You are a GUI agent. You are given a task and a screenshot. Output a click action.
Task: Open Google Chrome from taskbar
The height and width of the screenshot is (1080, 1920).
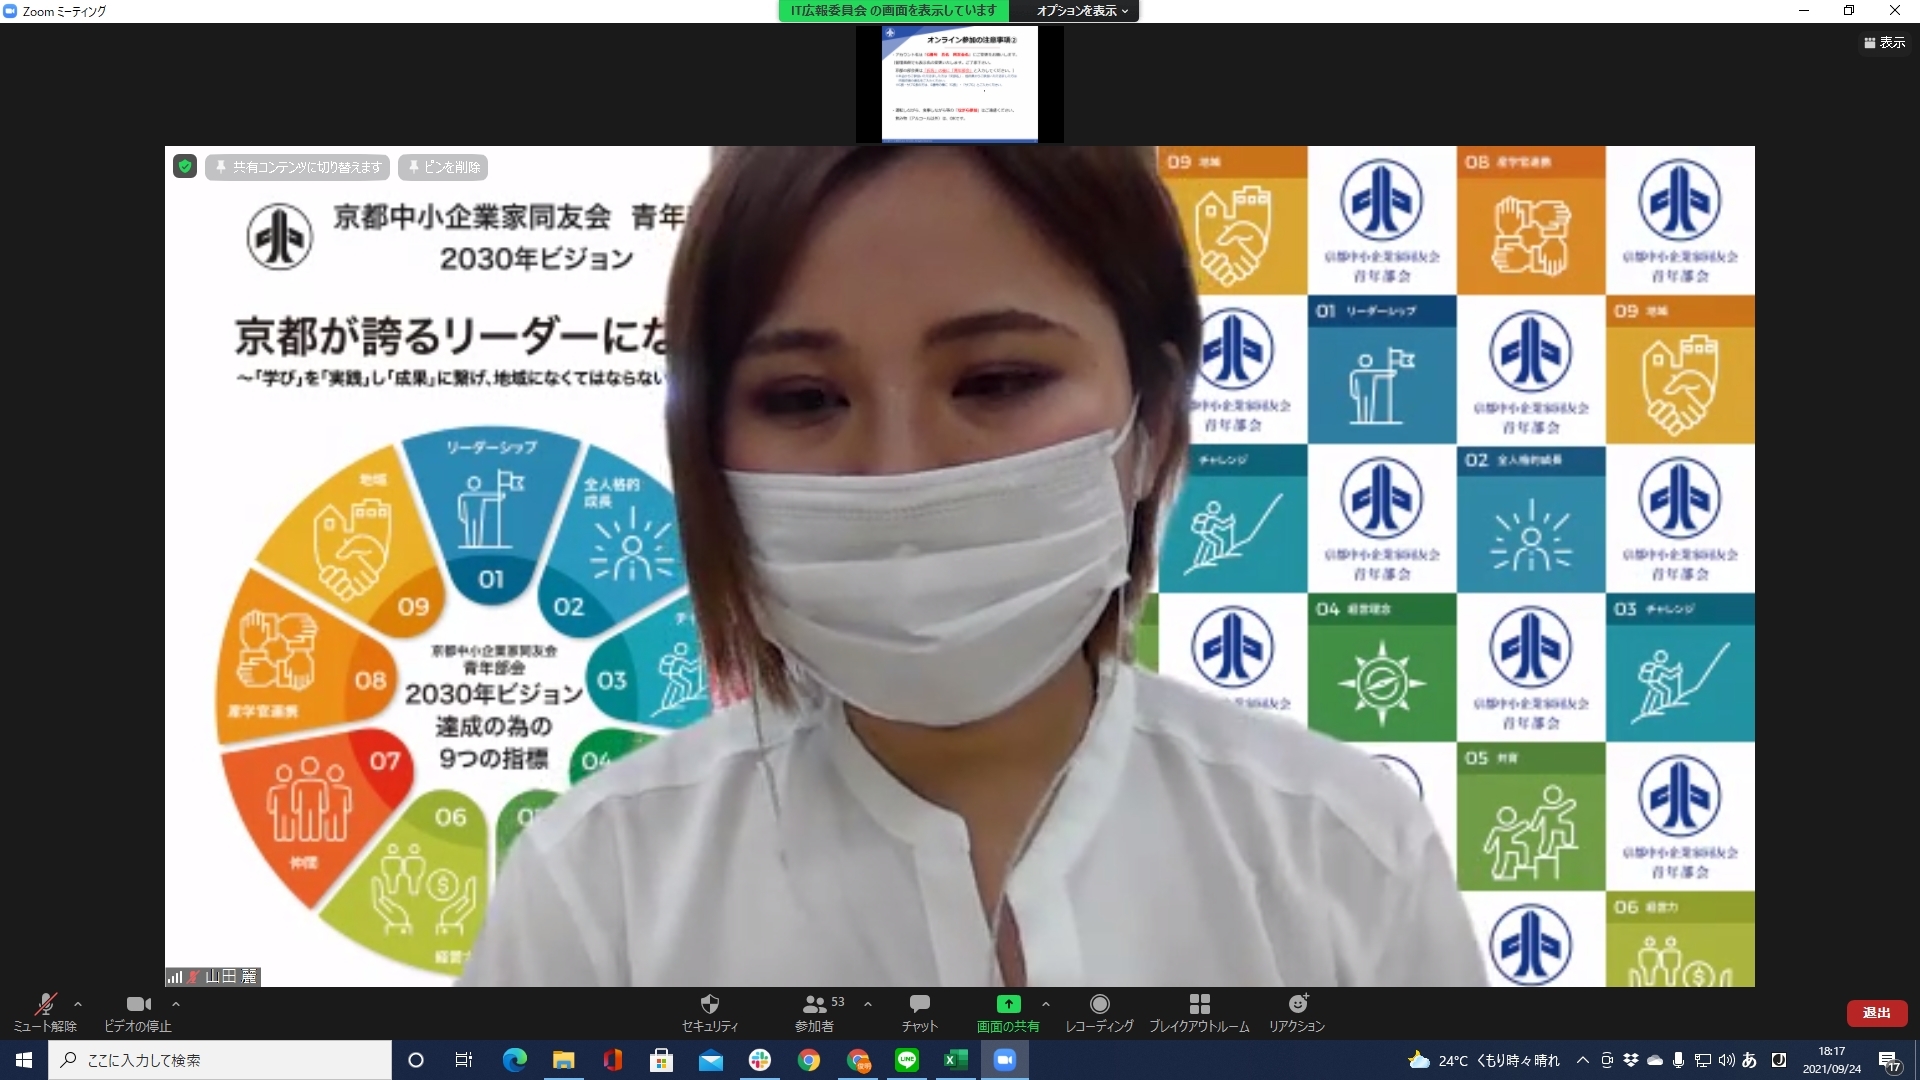pyautogui.click(x=809, y=1060)
